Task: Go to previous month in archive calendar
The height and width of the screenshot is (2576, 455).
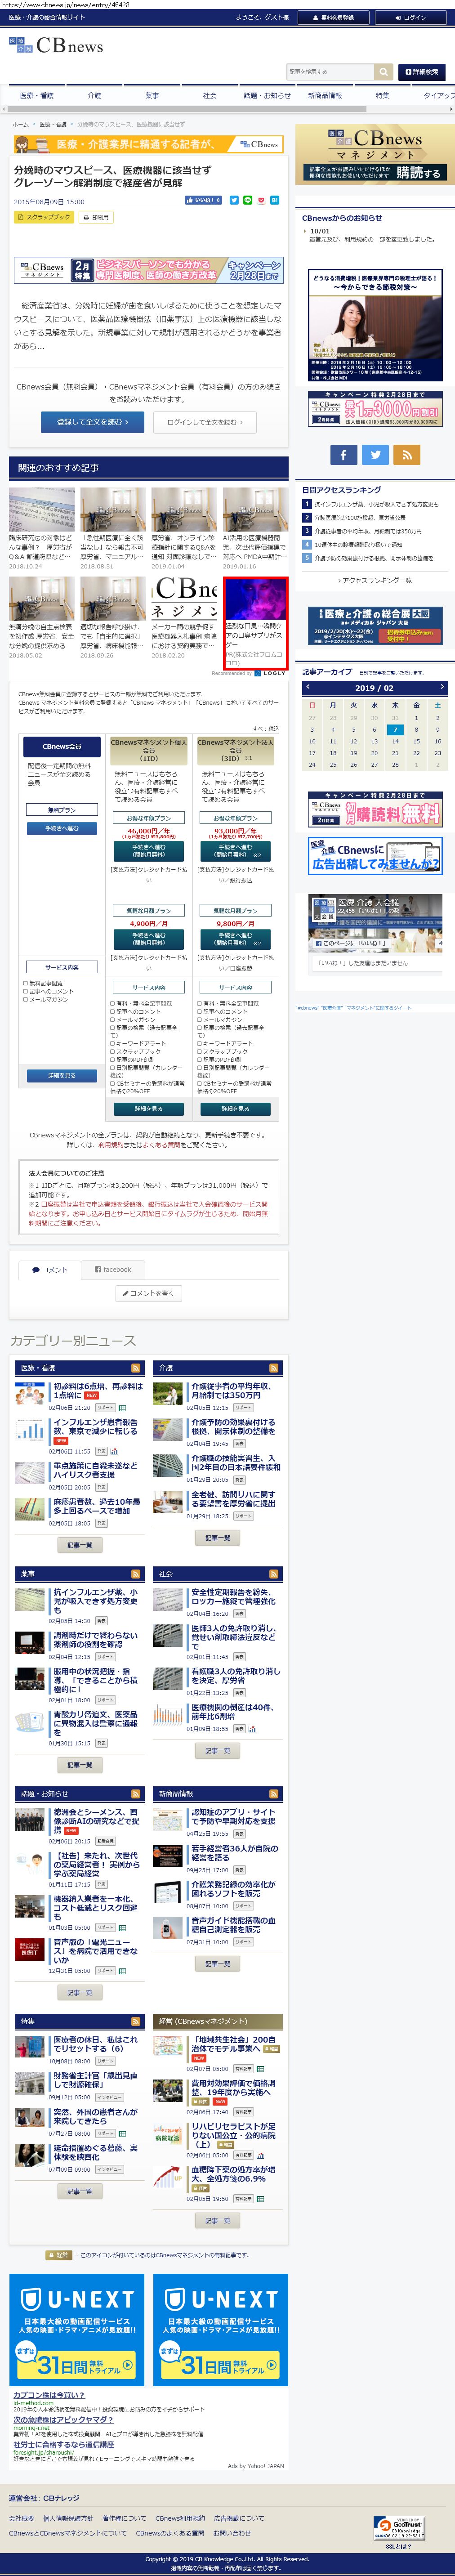Action: [308, 687]
